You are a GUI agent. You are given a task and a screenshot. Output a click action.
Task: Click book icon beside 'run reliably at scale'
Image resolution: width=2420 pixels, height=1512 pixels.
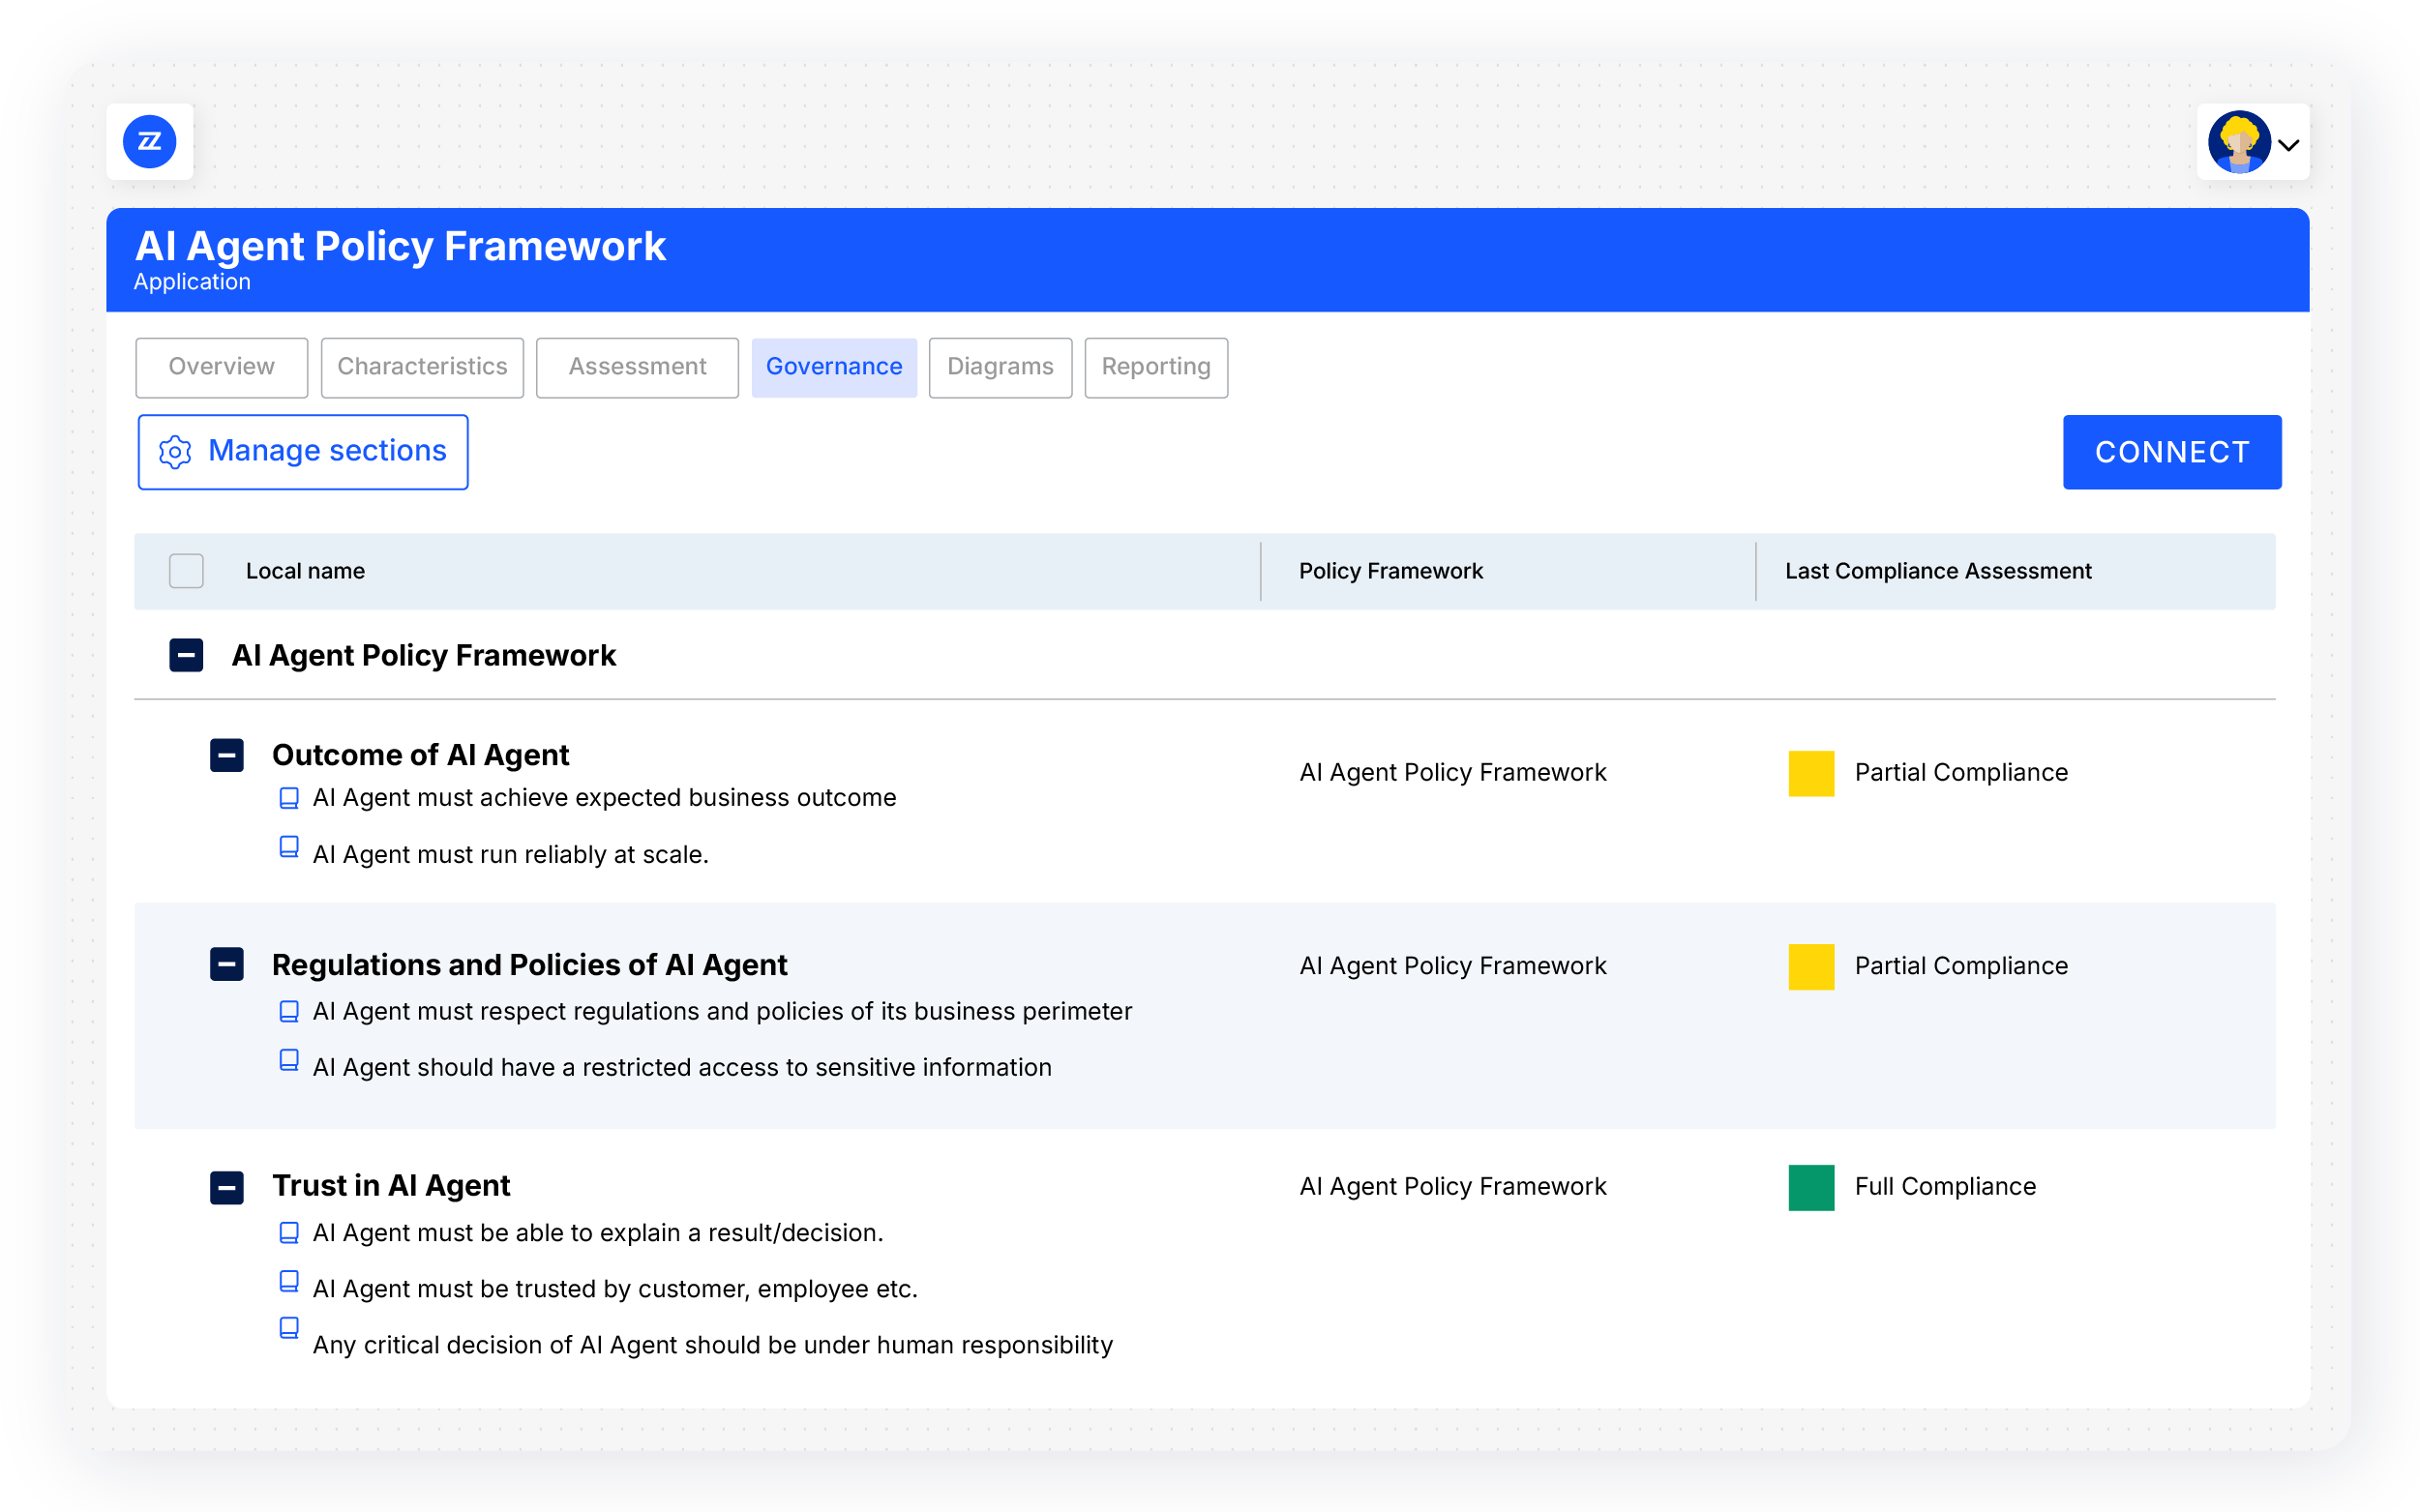click(x=289, y=847)
